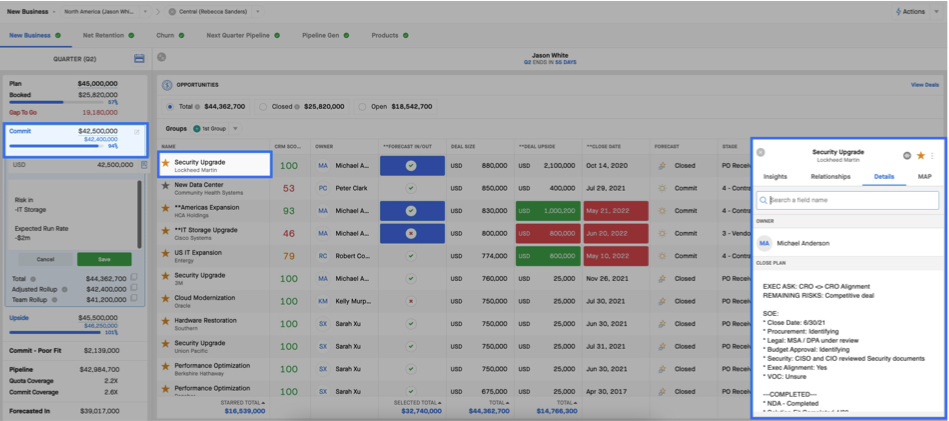Click the Cancel button in commit editor

click(x=45, y=259)
